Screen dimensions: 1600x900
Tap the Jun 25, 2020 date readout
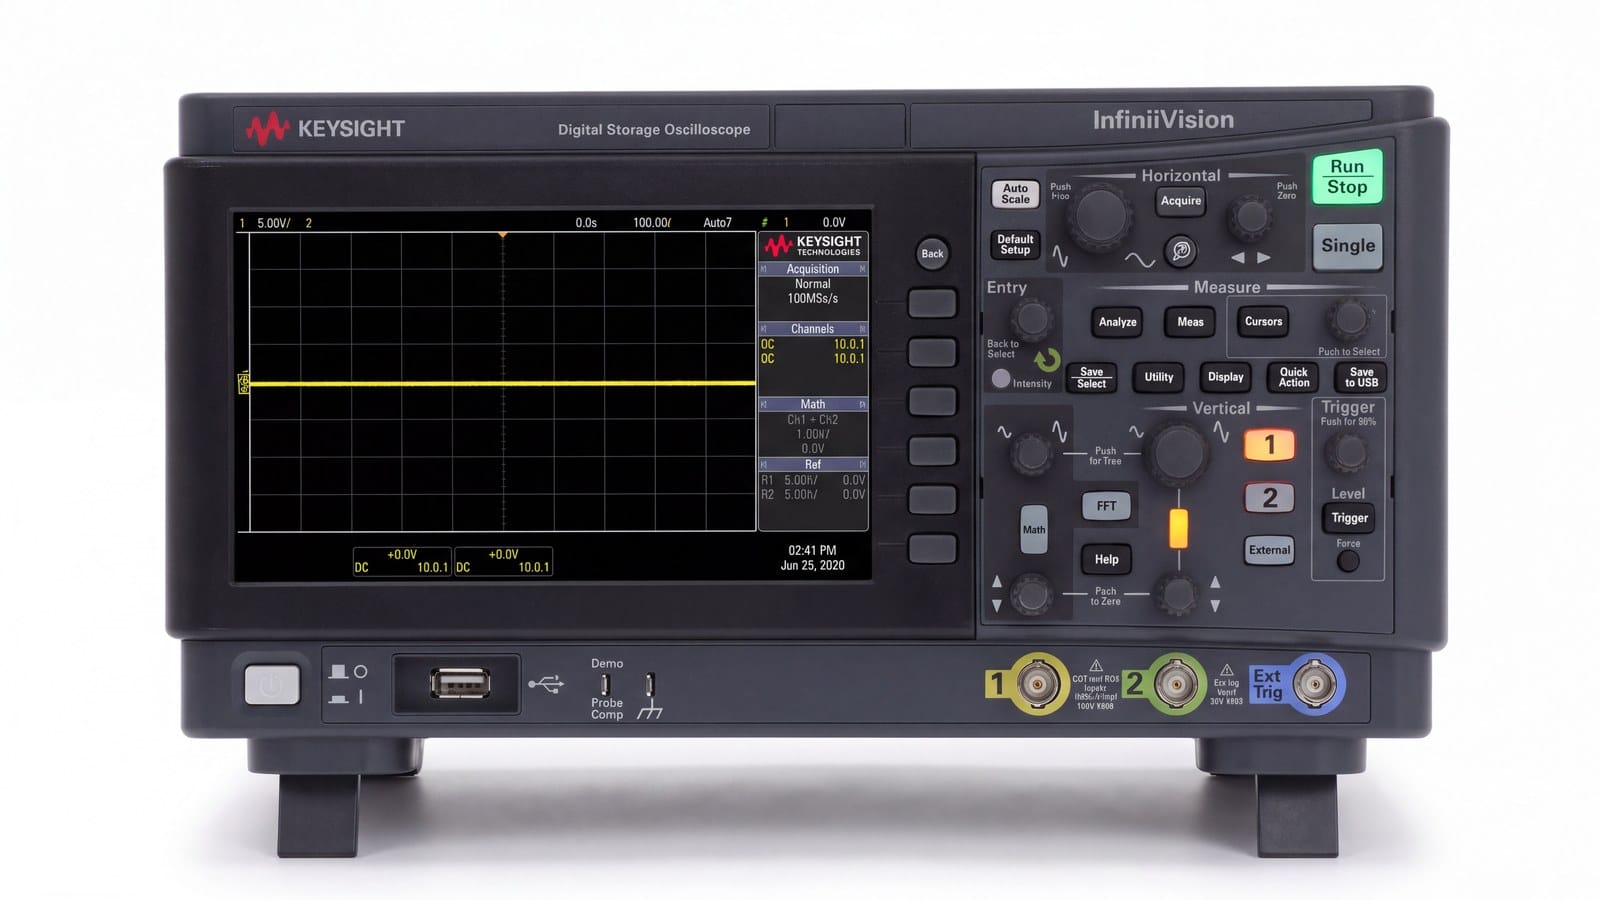812,565
